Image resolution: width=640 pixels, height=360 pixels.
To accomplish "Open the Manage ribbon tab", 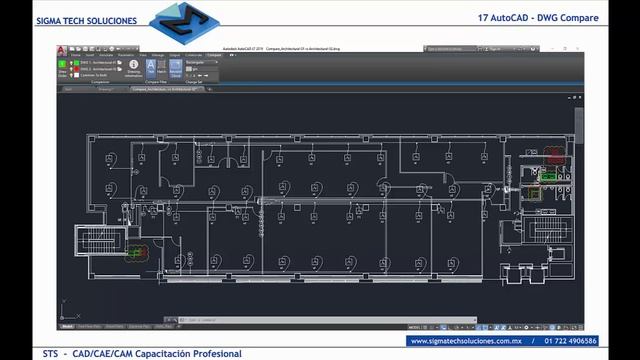I will [x=158, y=55].
